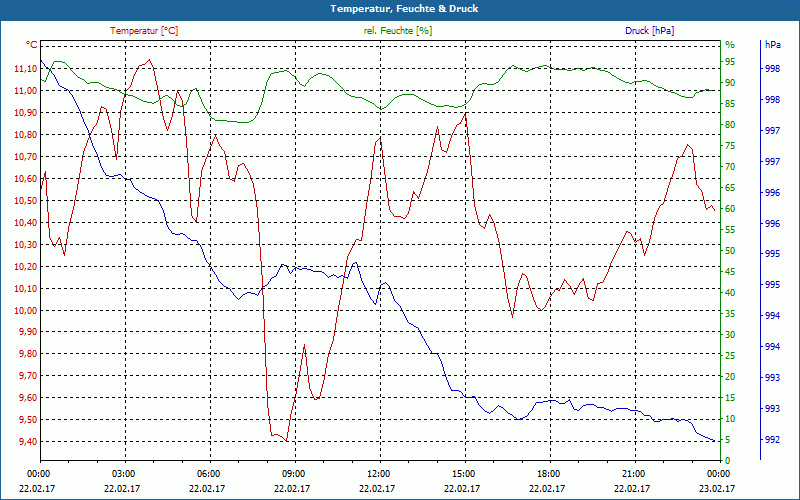Click the green humidity axis value "95"
The width and height of the screenshot is (800, 500).
click(x=730, y=62)
